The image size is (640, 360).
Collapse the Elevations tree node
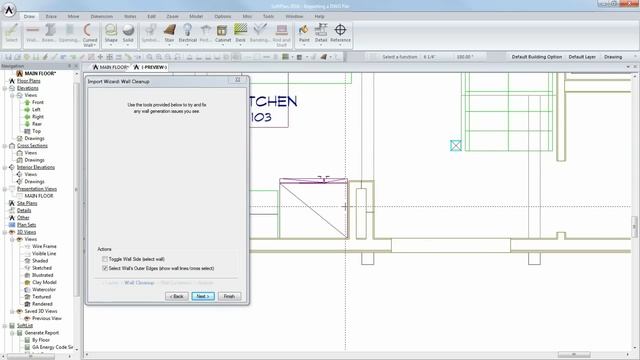click(5, 88)
